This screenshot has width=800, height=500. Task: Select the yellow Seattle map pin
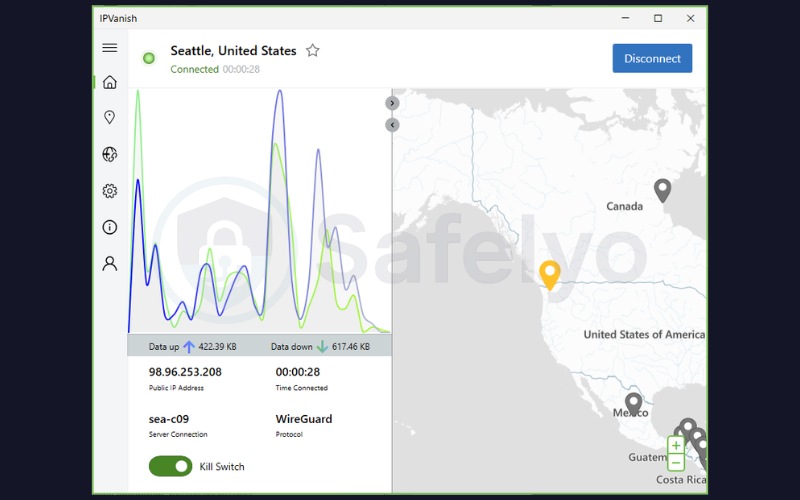pyautogui.click(x=549, y=276)
